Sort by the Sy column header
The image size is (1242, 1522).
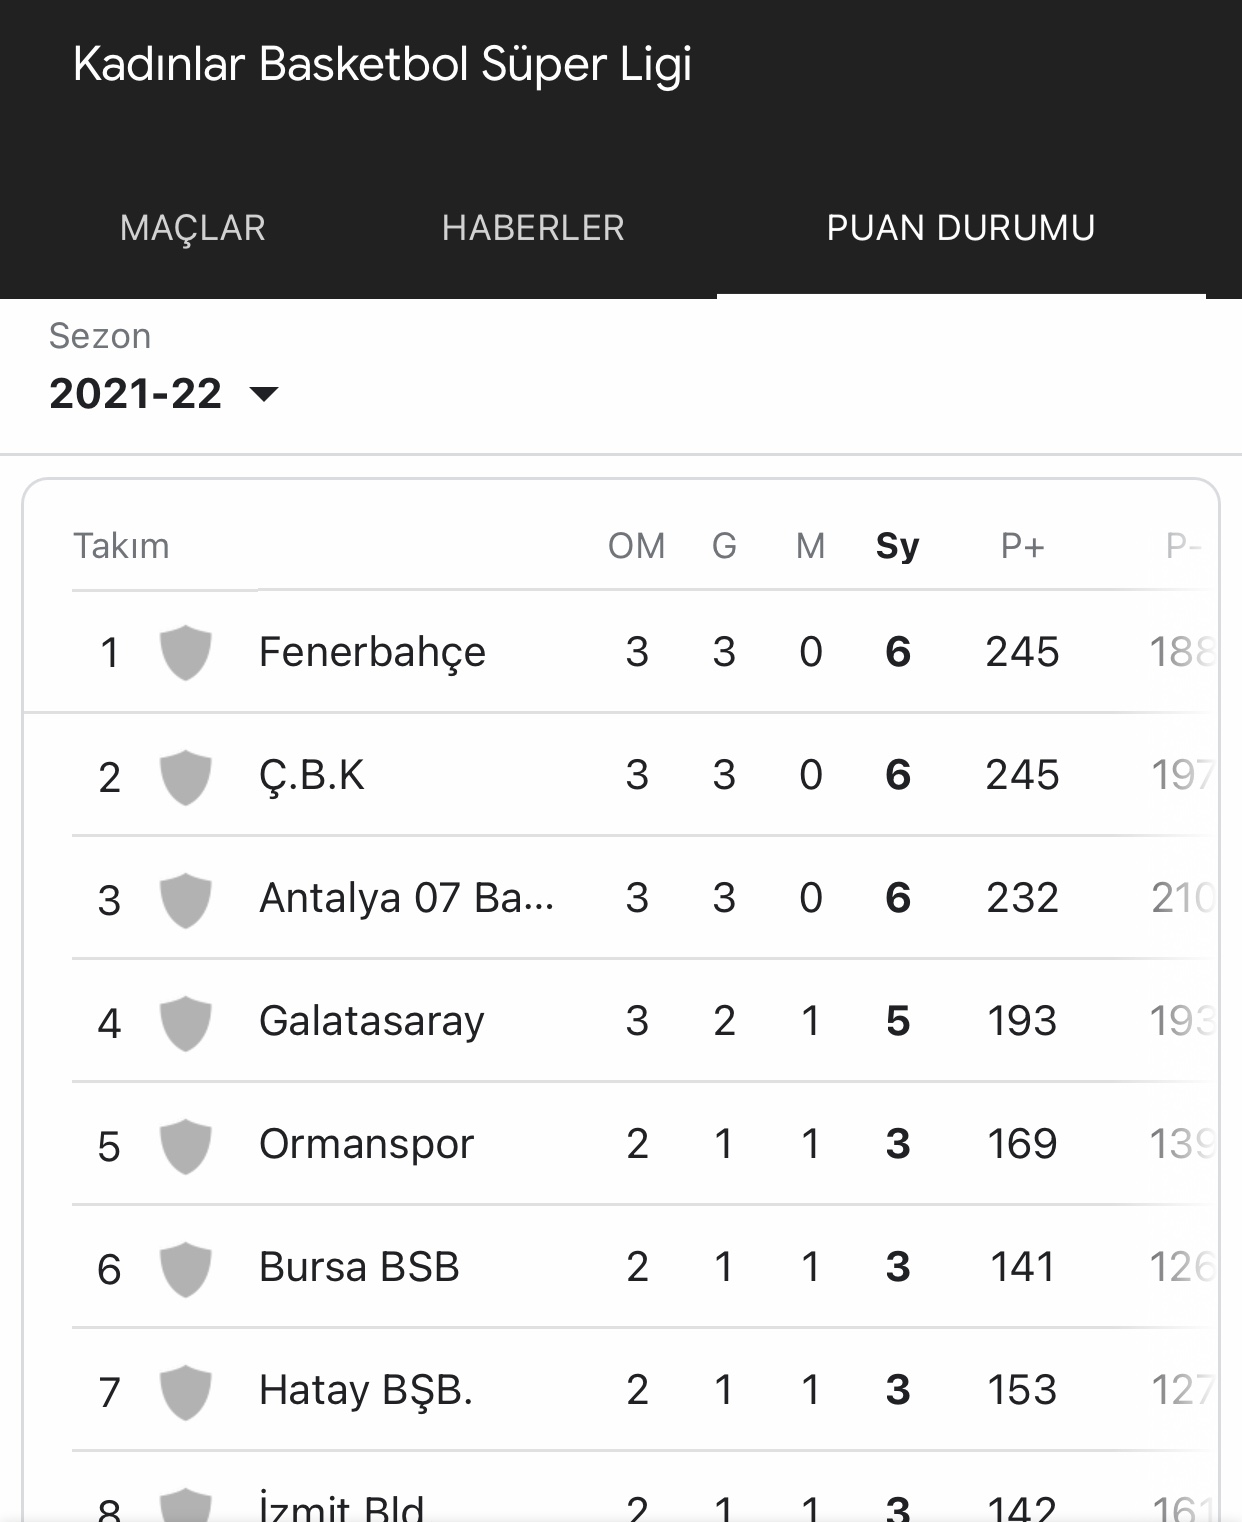897,546
